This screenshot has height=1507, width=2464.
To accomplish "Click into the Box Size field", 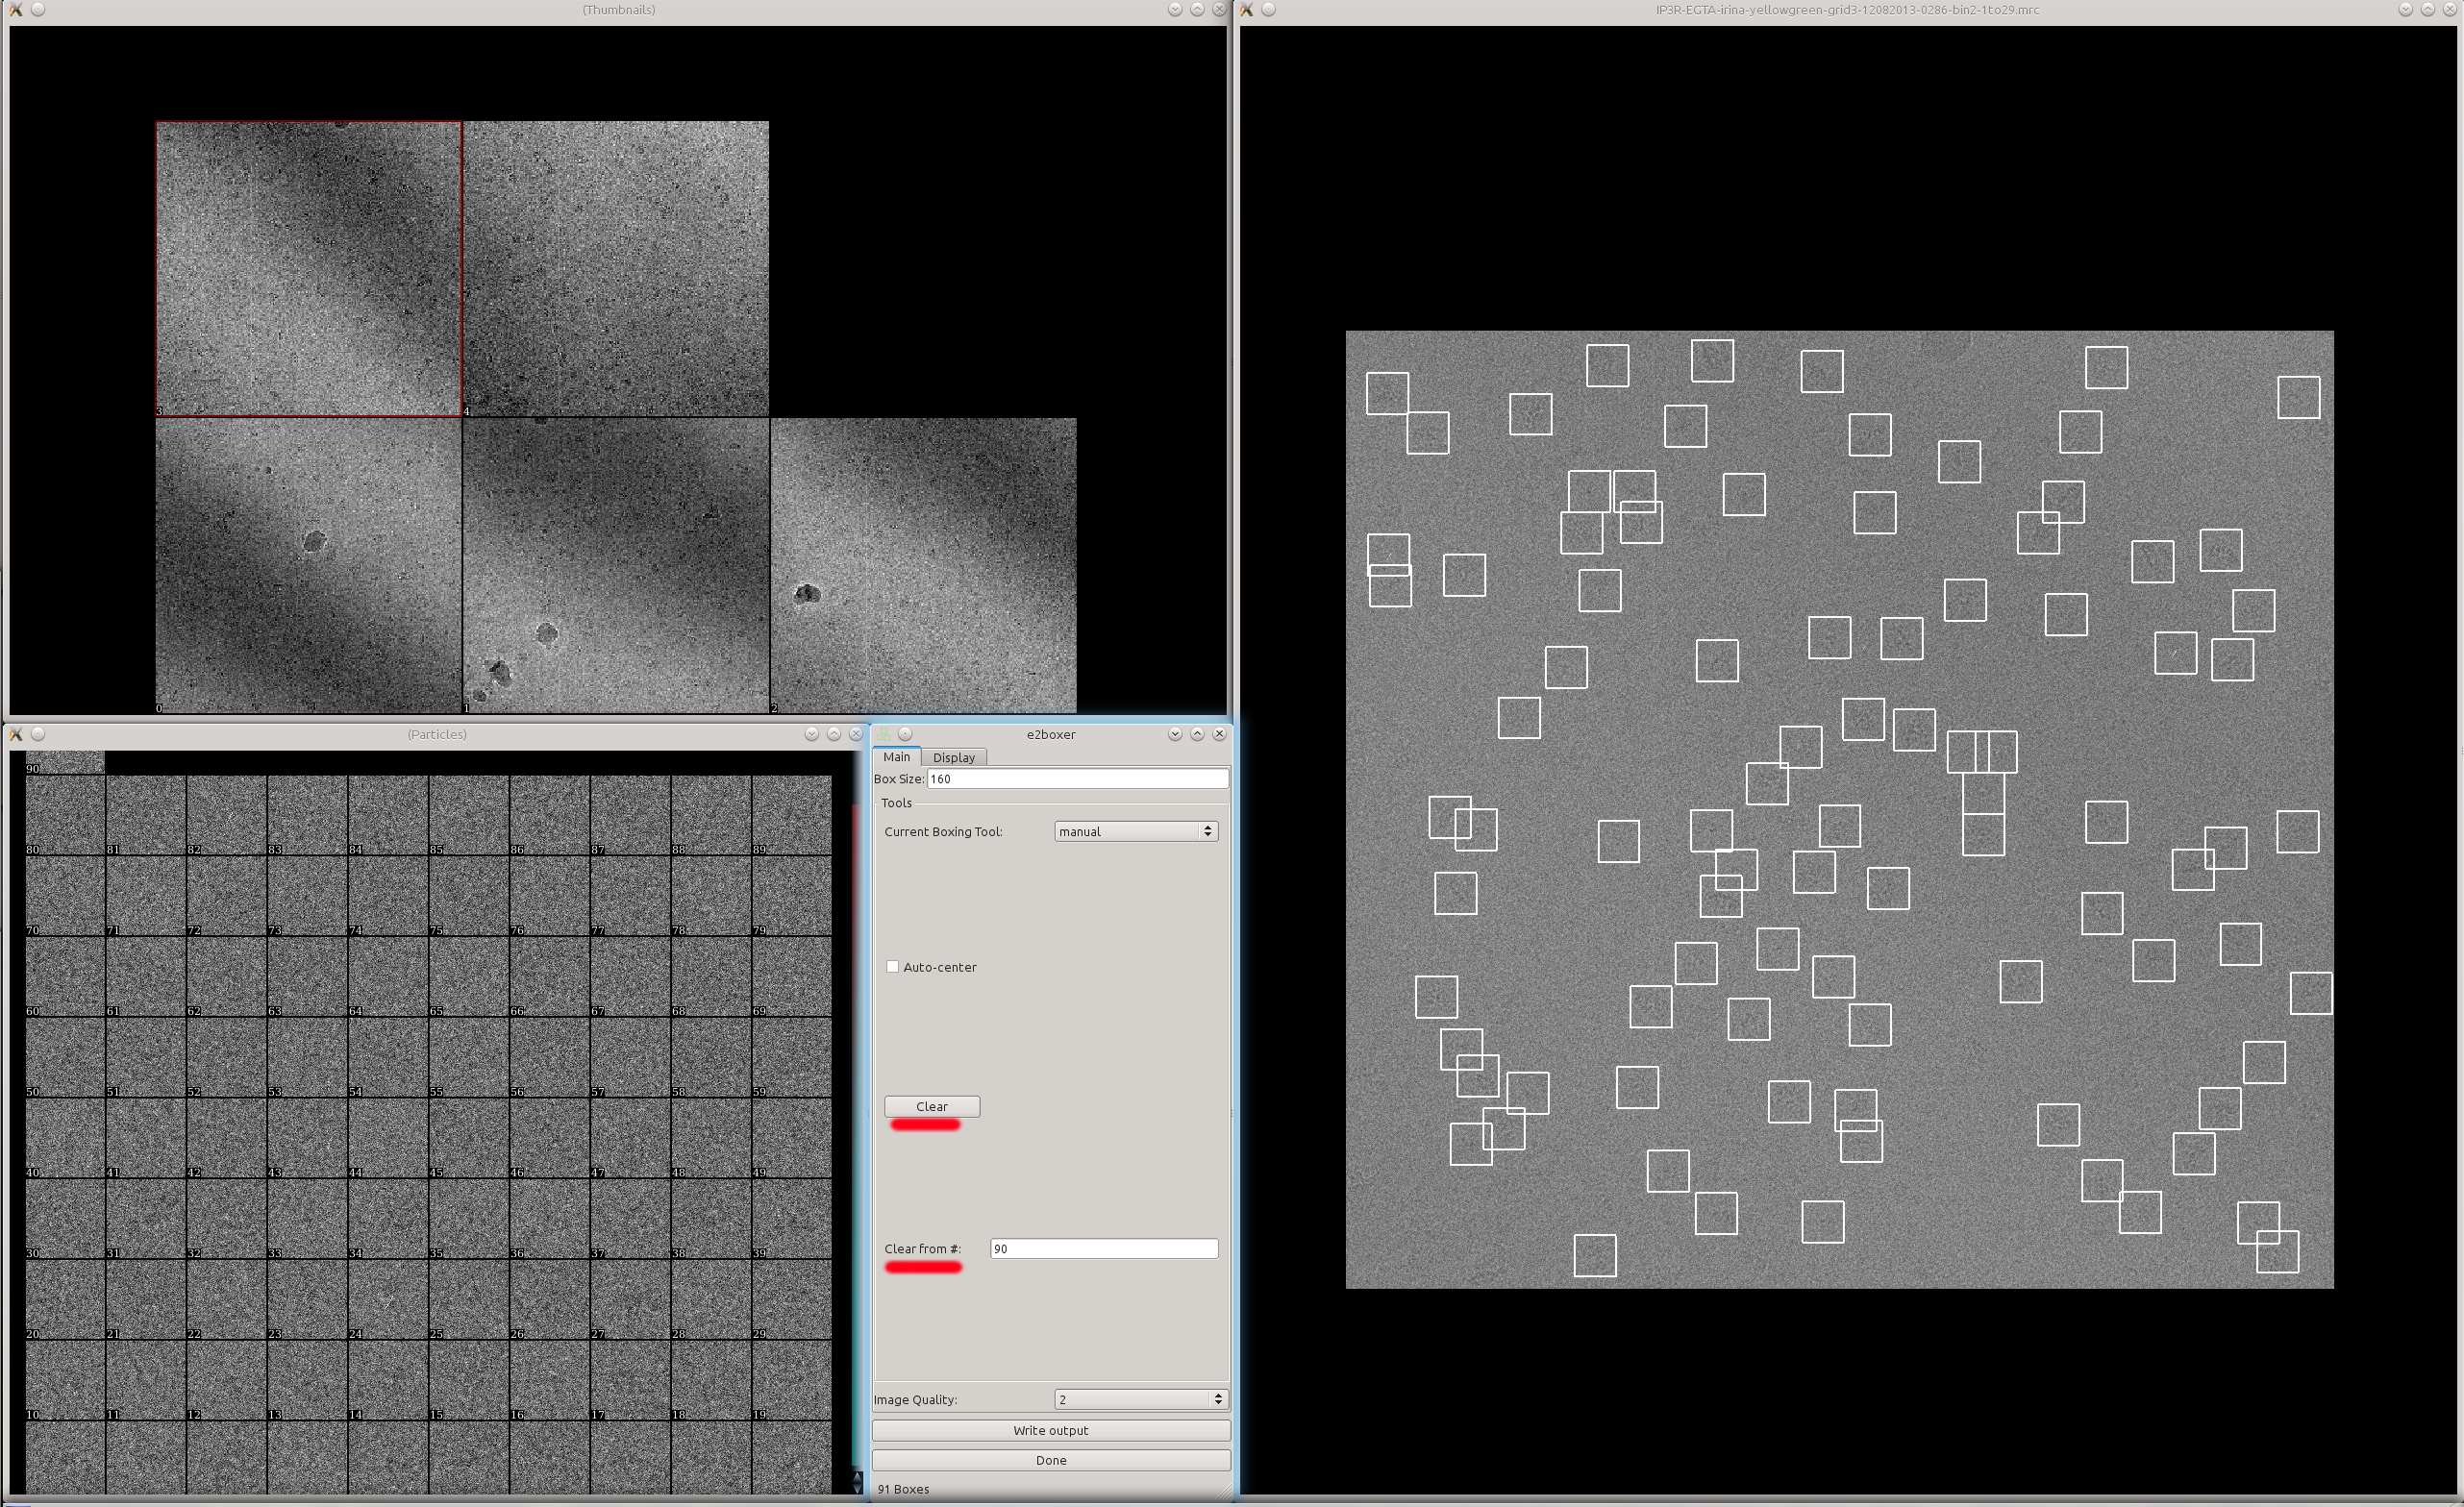I will pyautogui.click(x=1076, y=779).
